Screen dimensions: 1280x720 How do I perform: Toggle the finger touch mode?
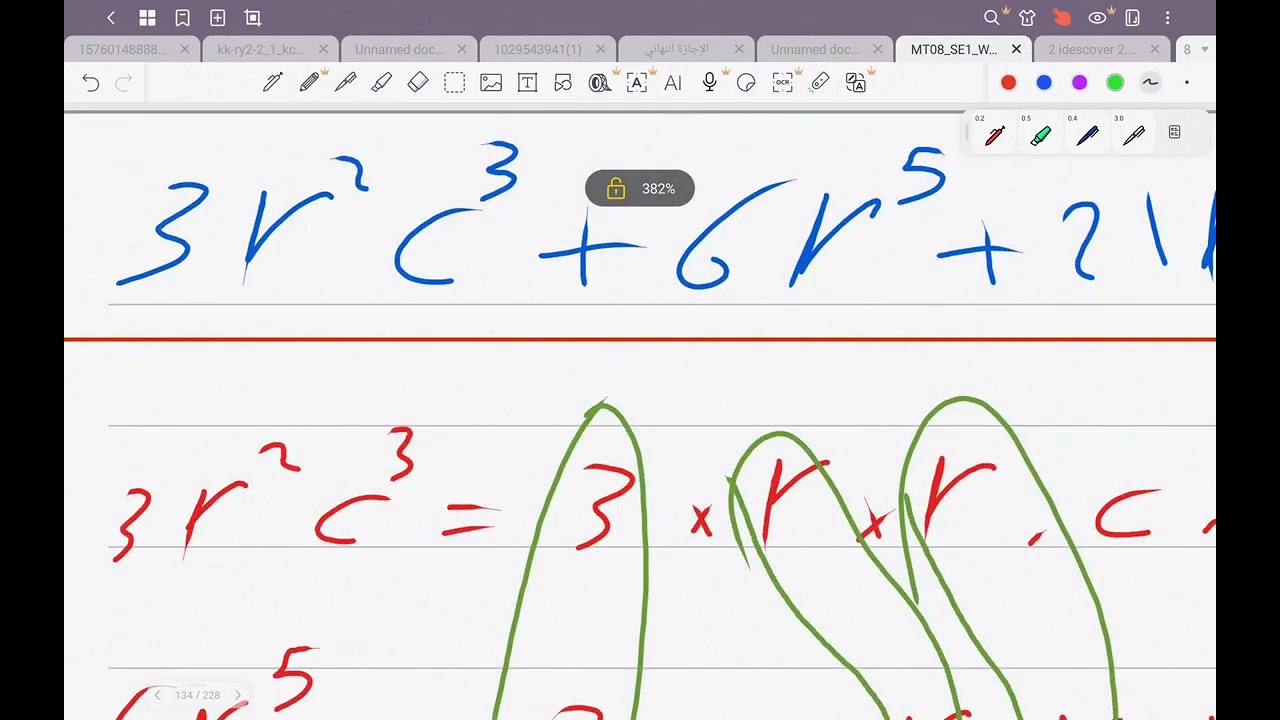(1062, 18)
